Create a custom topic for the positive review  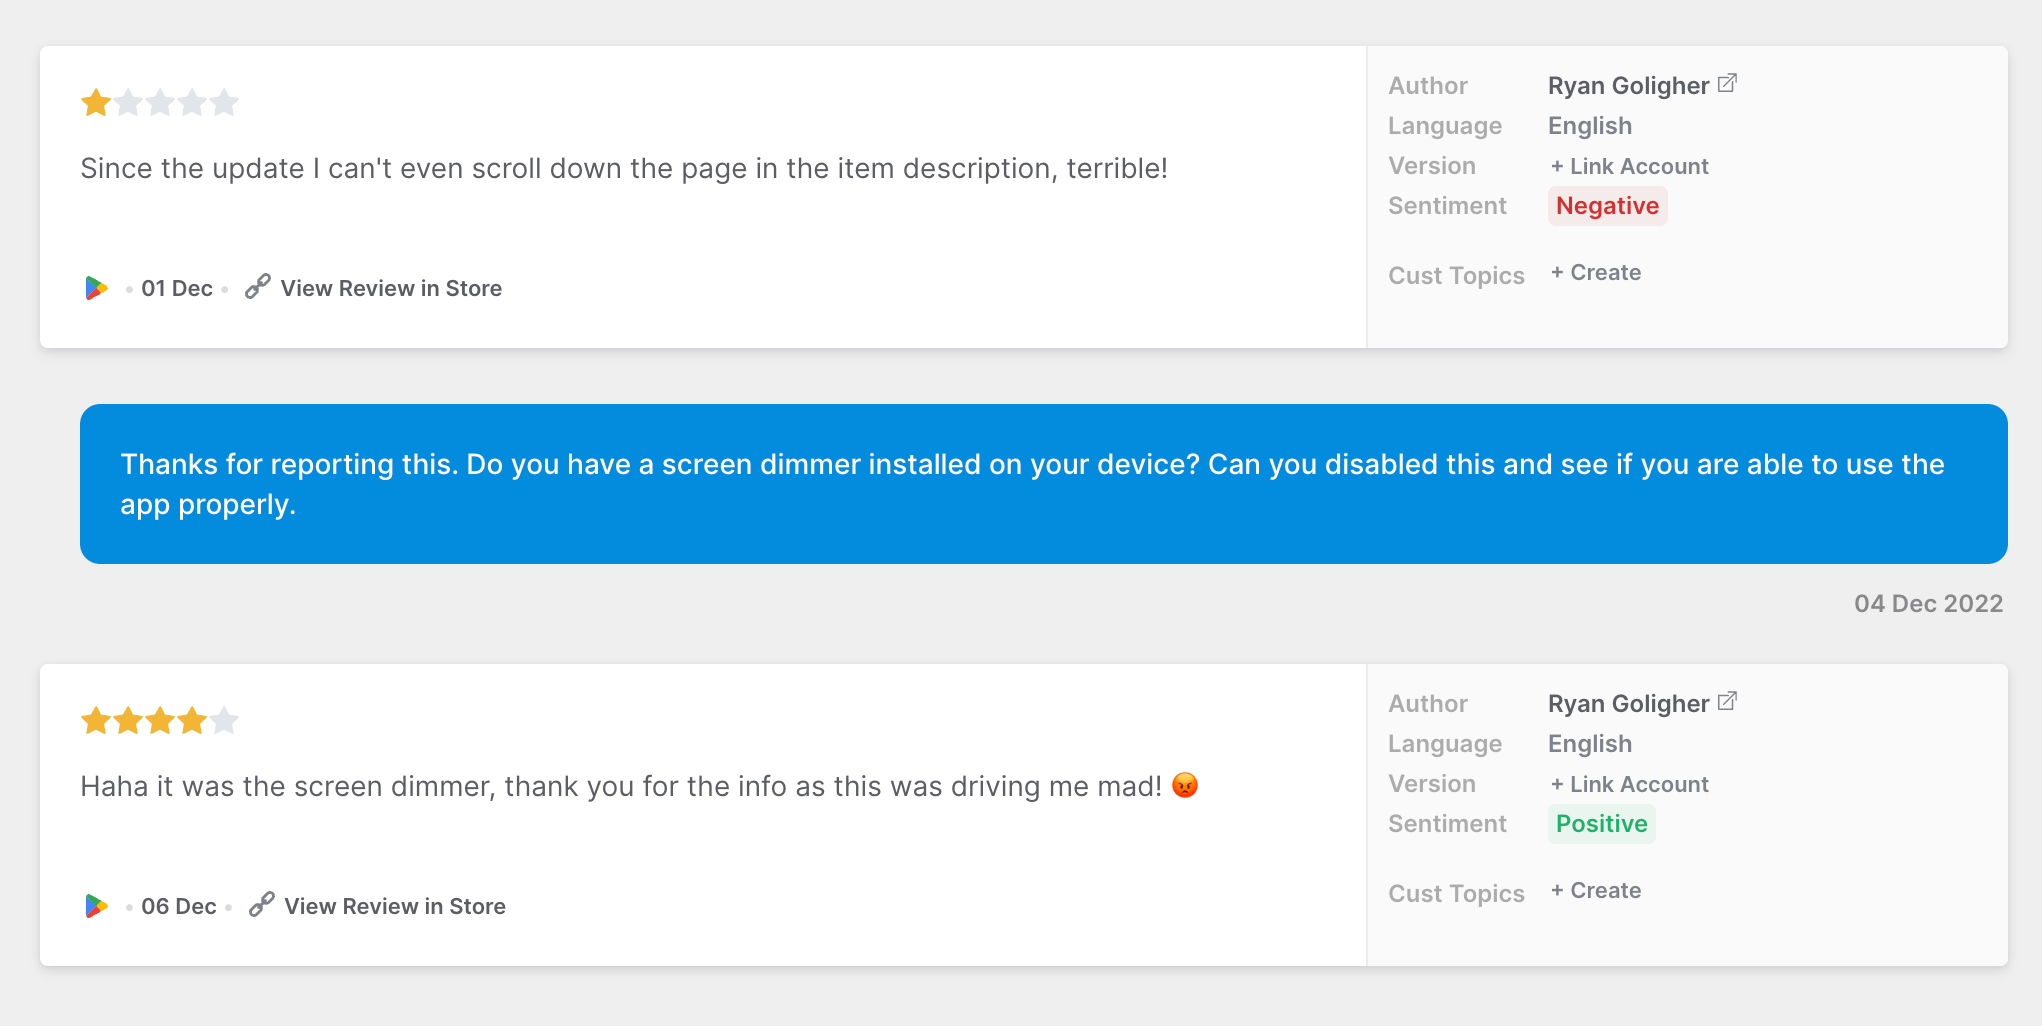tap(1596, 890)
